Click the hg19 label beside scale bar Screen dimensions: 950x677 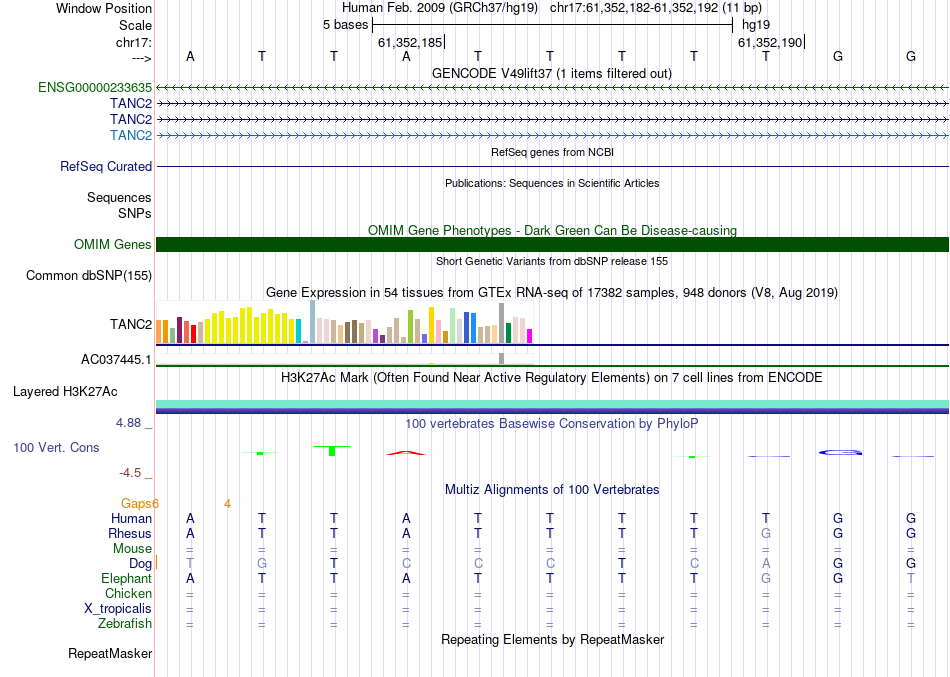click(756, 25)
